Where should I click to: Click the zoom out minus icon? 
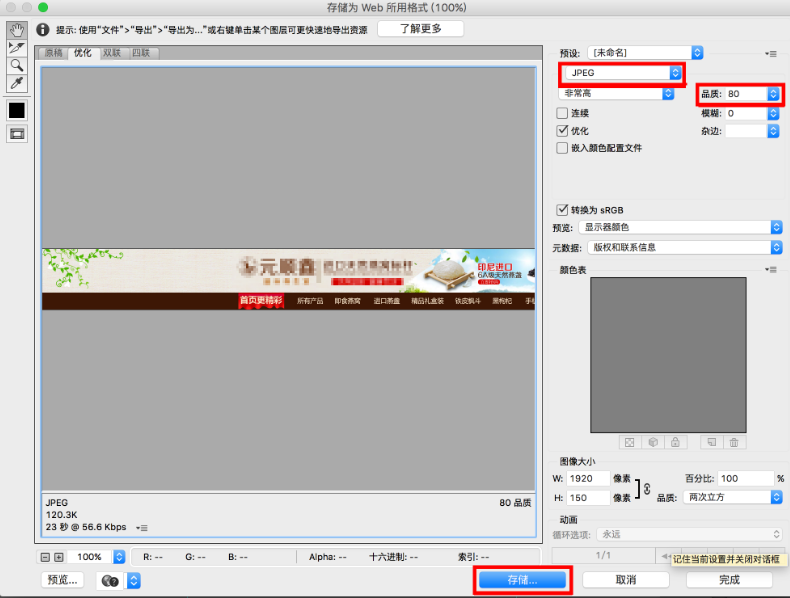[x=45, y=557]
